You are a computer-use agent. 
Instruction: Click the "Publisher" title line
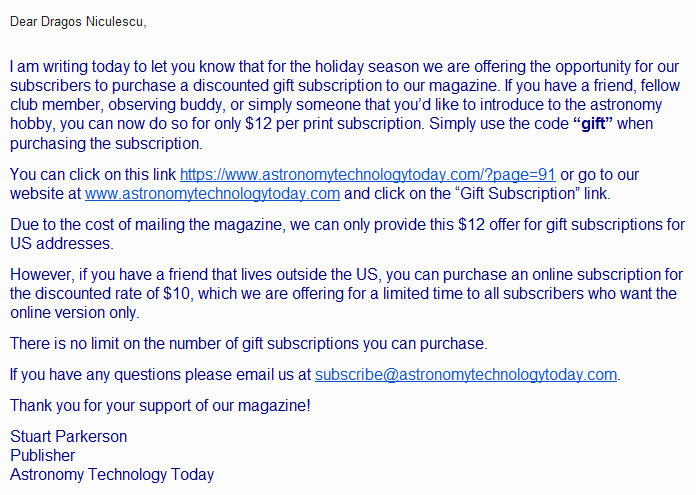pos(42,455)
